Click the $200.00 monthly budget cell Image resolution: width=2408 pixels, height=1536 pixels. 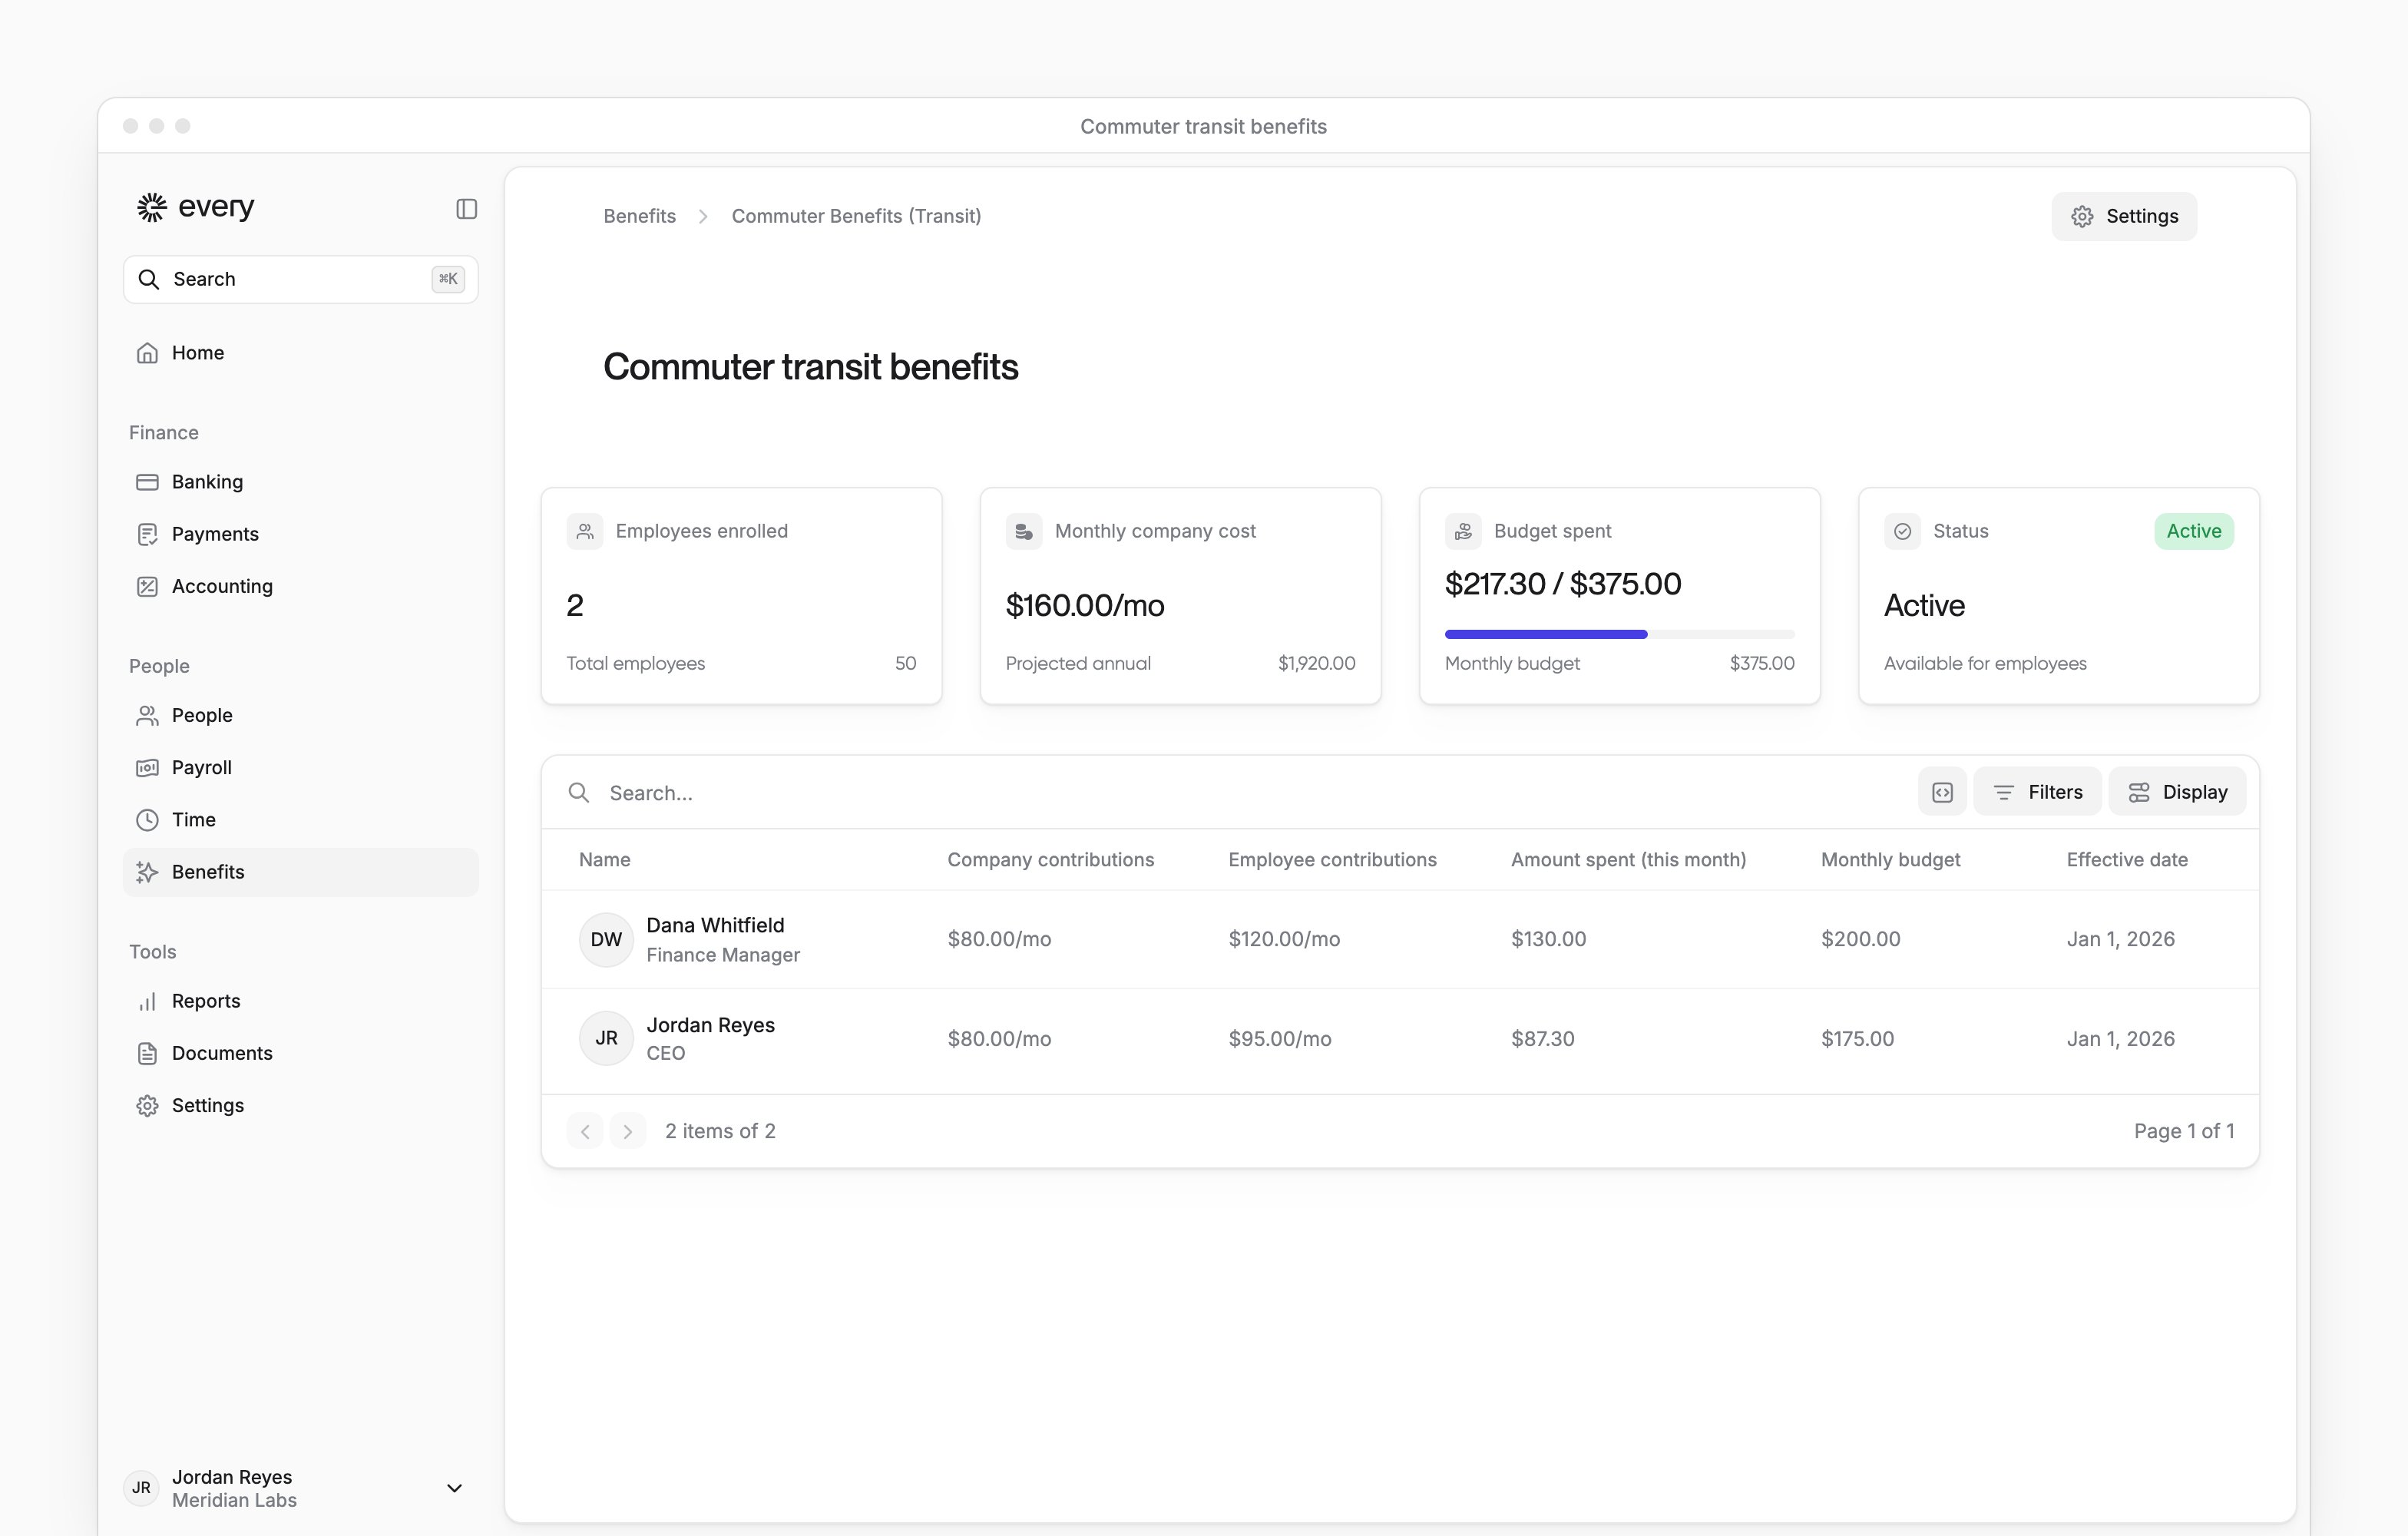[1860, 939]
